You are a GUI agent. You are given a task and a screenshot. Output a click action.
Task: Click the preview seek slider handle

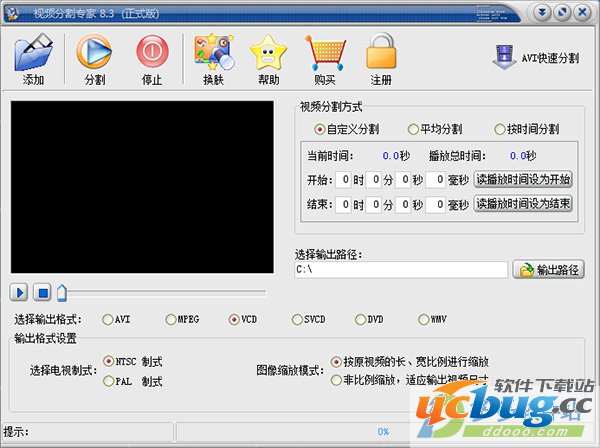[62, 293]
